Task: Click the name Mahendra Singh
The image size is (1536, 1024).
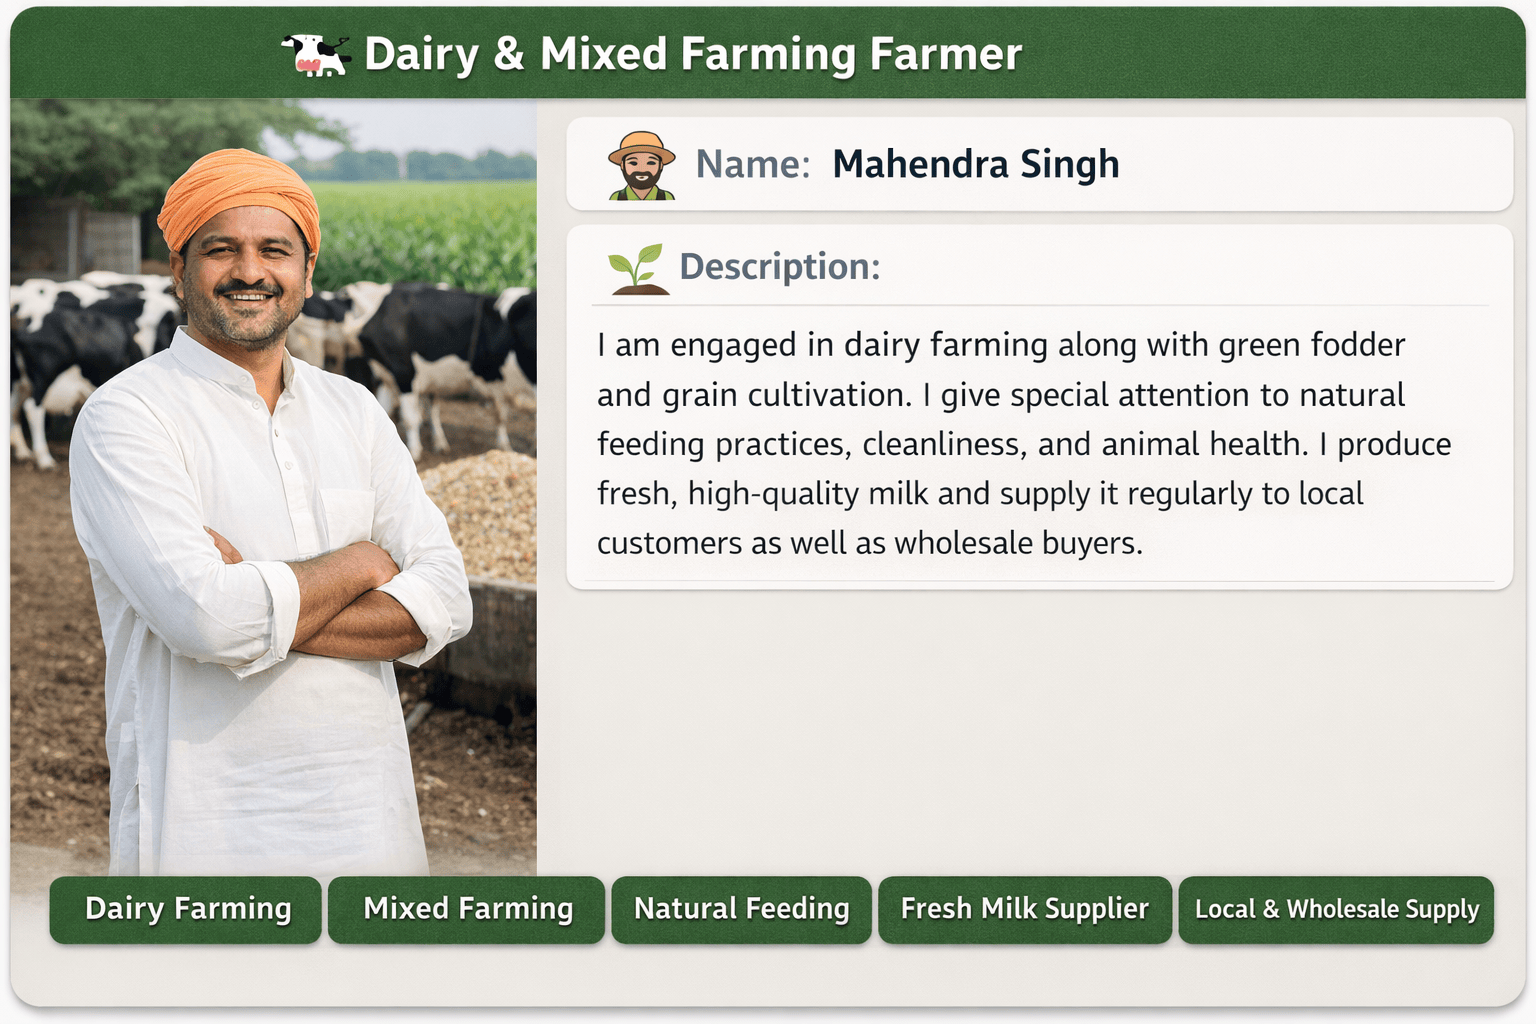Action: click(x=975, y=164)
